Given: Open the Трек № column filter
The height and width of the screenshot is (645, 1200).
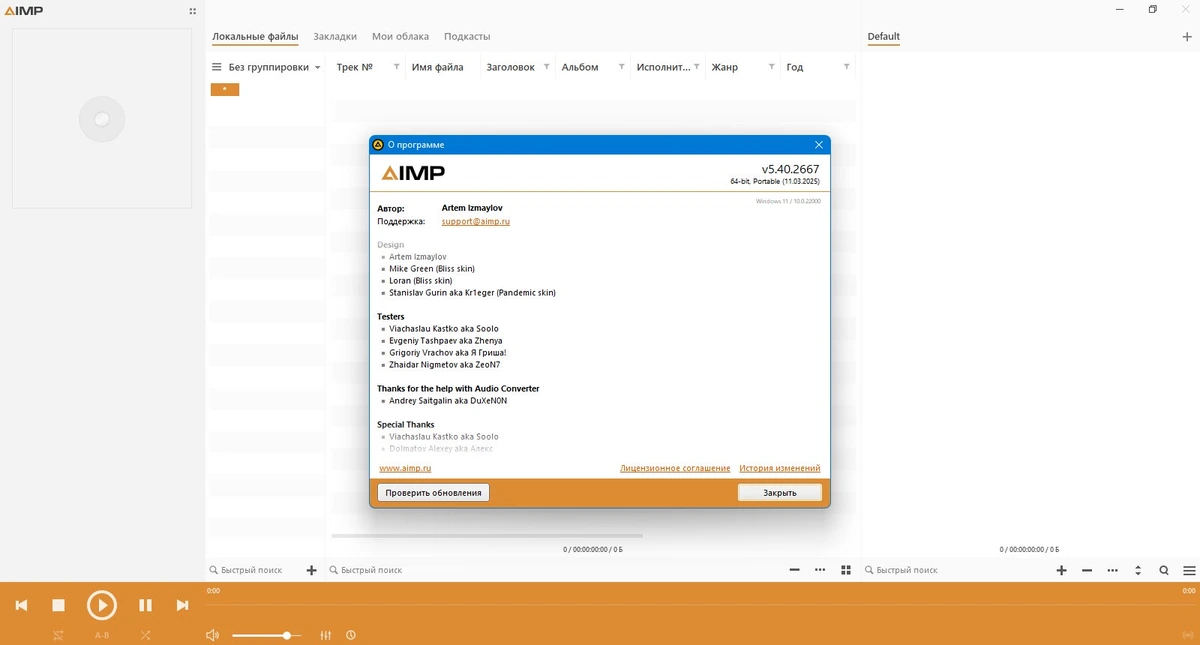Looking at the screenshot, I should [397, 67].
